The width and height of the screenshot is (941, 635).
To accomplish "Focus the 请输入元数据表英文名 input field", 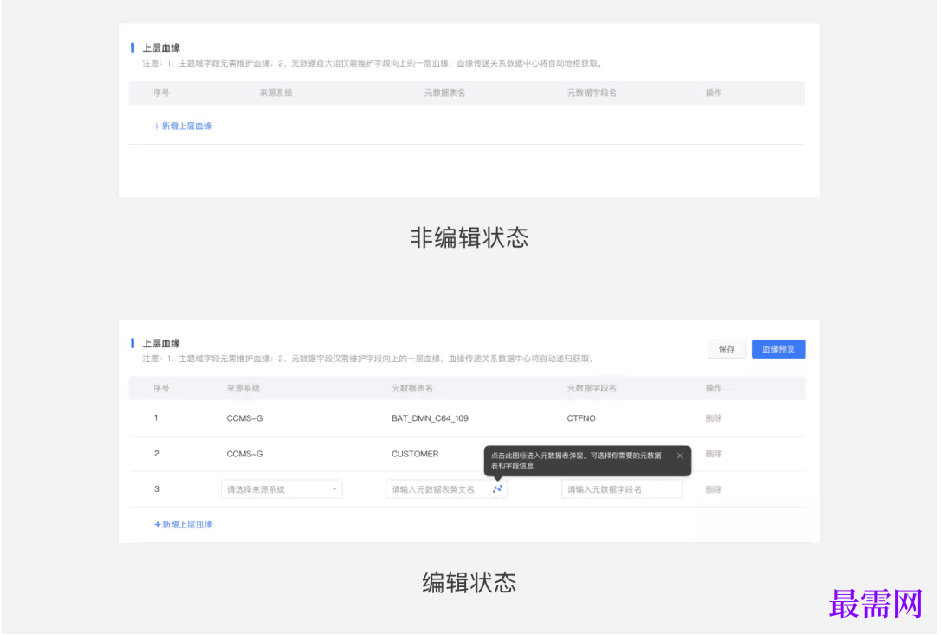I will coord(438,490).
